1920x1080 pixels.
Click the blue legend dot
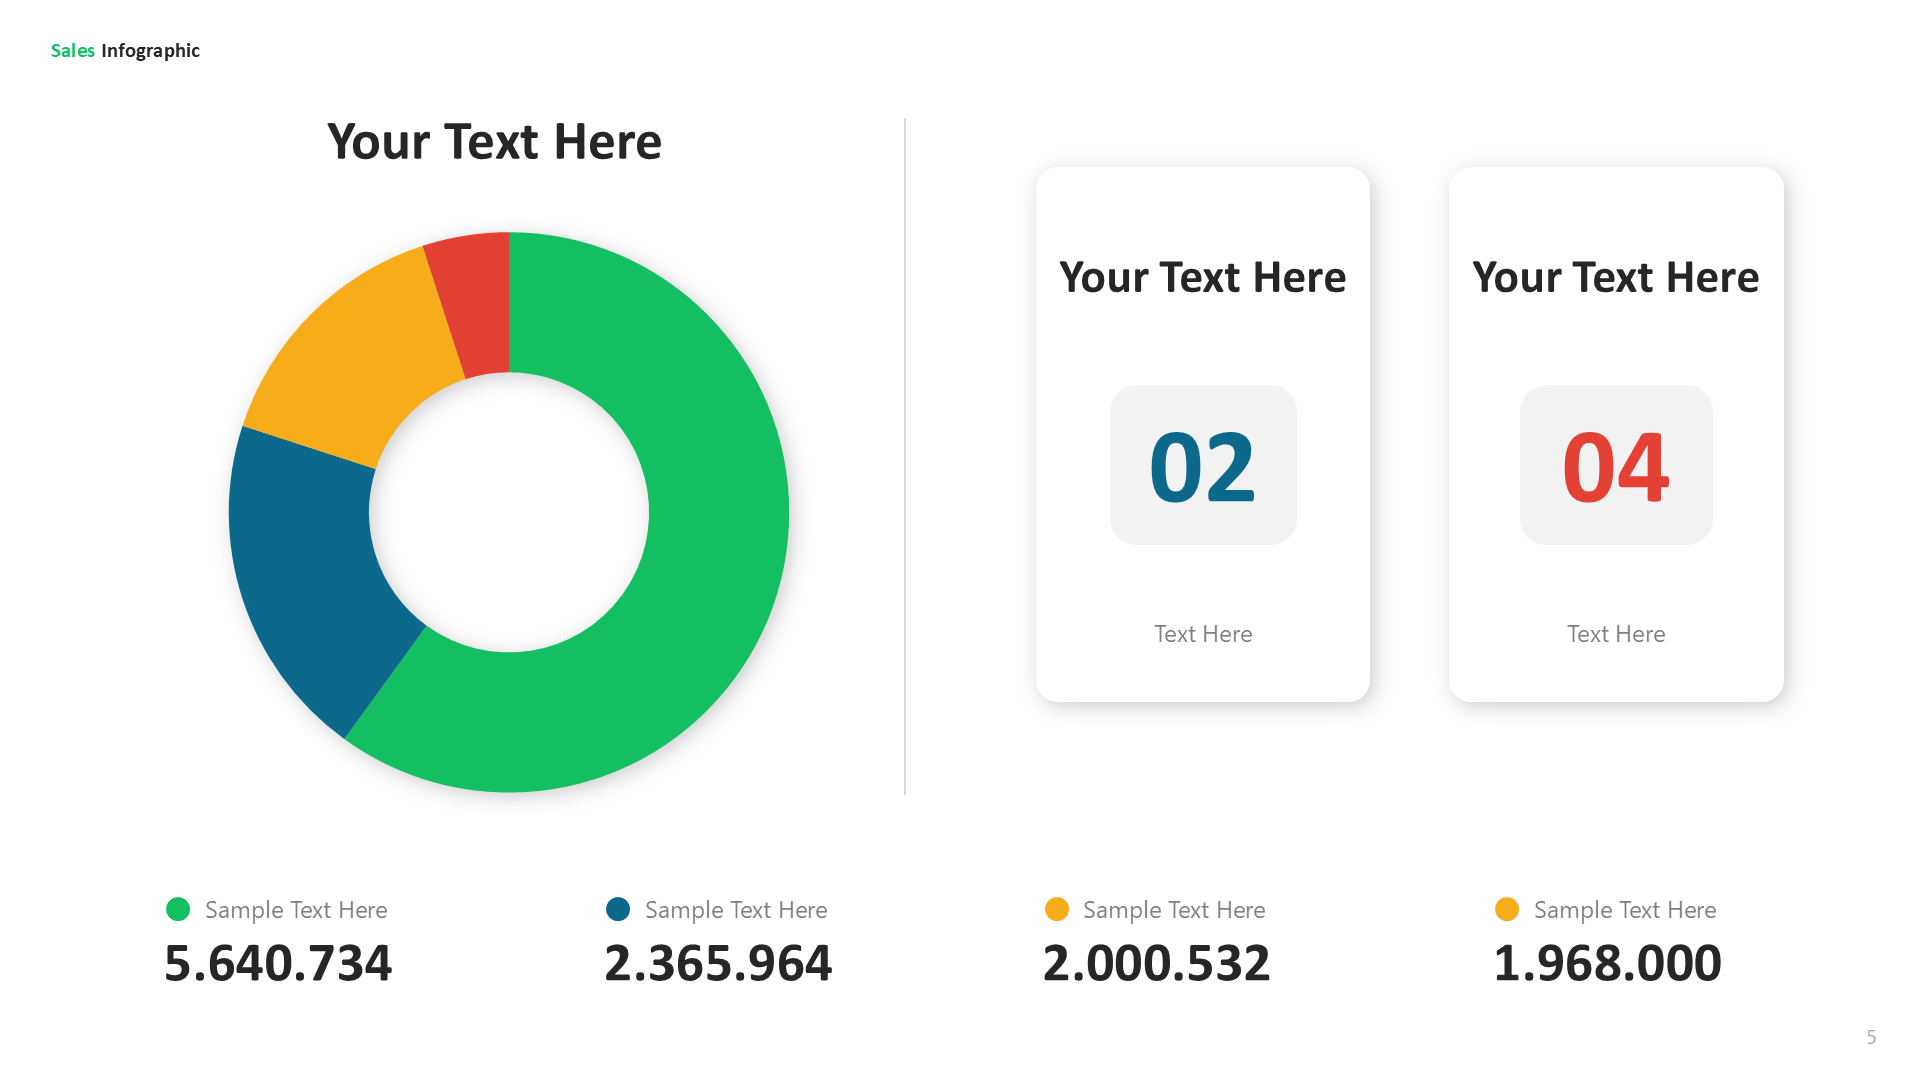click(x=618, y=909)
